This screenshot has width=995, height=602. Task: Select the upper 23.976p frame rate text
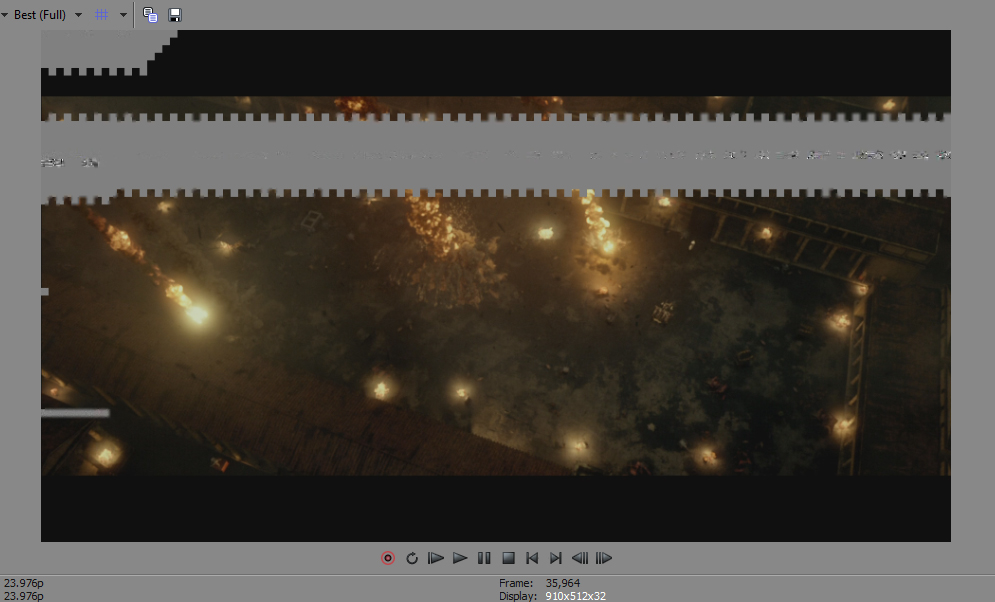(x=23, y=583)
